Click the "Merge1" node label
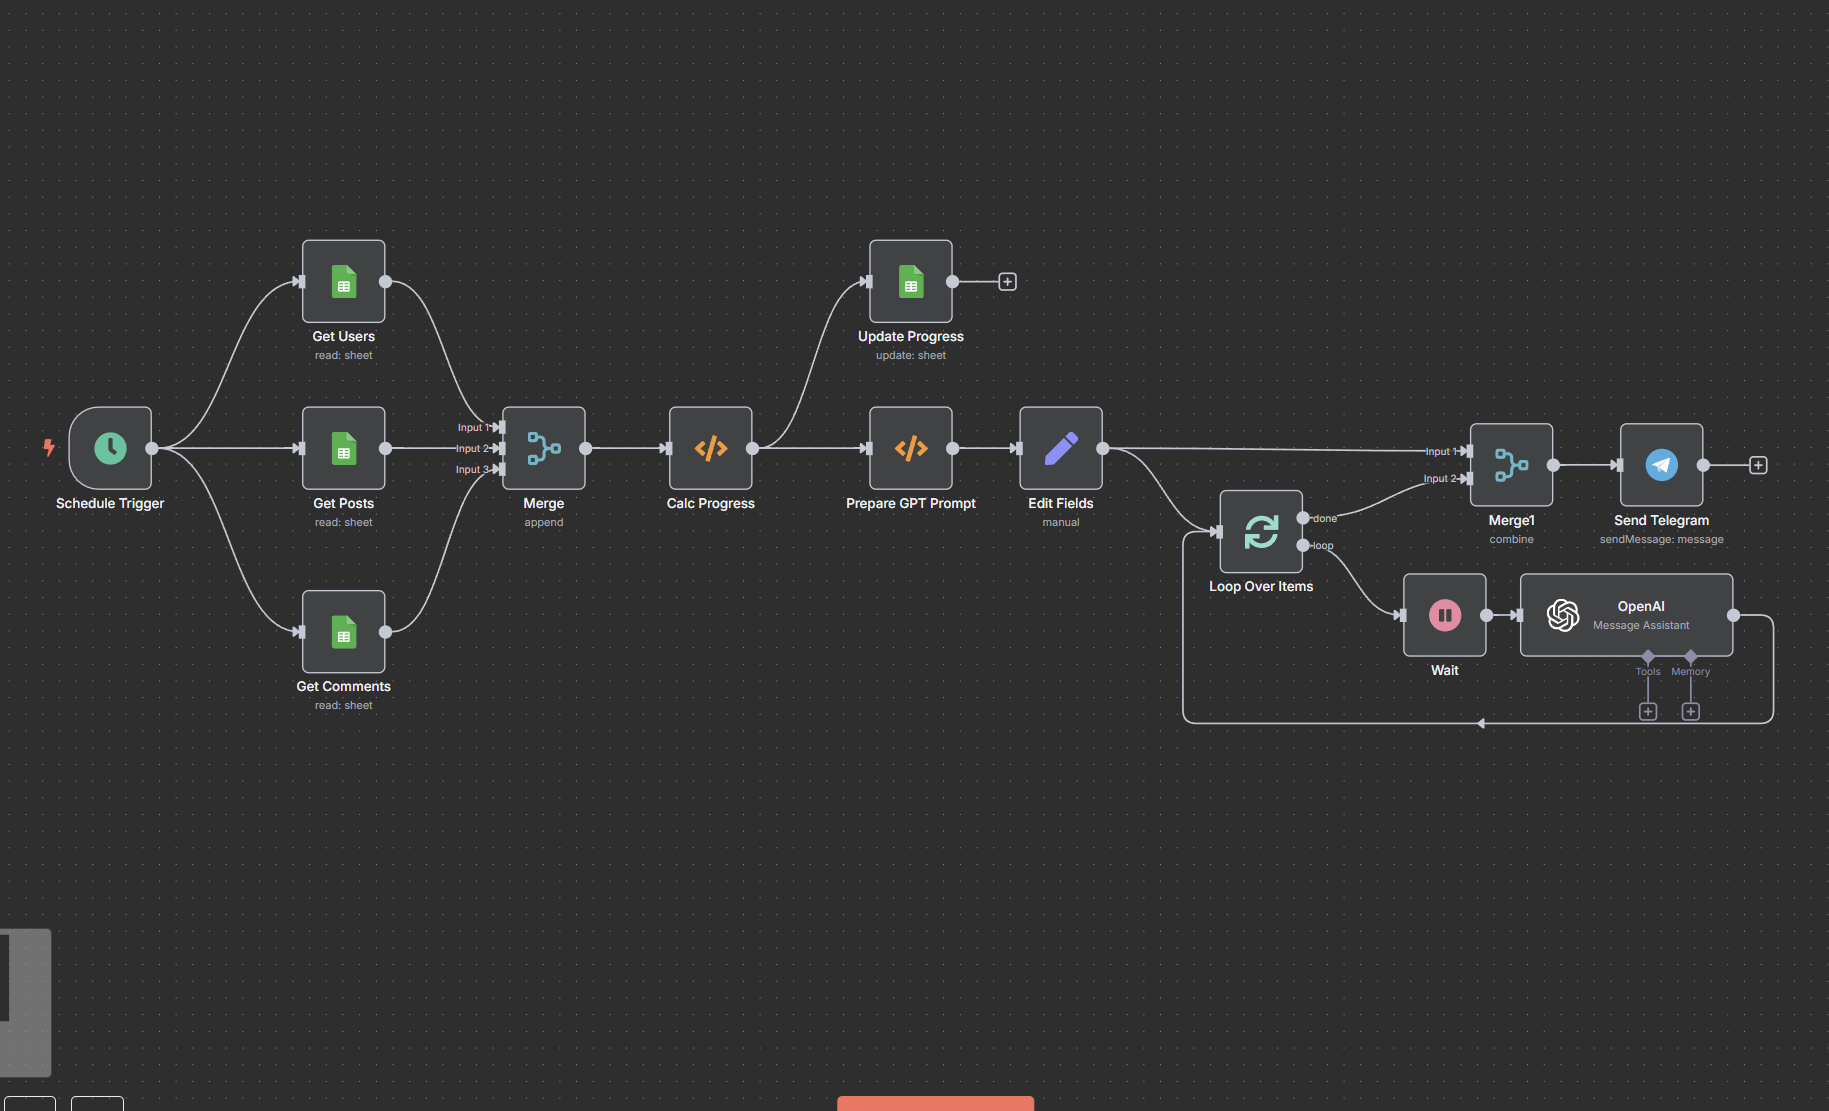The height and width of the screenshot is (1111, 1829). point(1512,521)
